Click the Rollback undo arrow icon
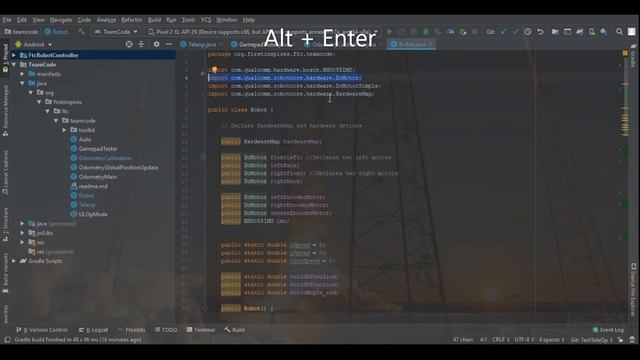Screen dimensions: 640x360 coord(540,31)
